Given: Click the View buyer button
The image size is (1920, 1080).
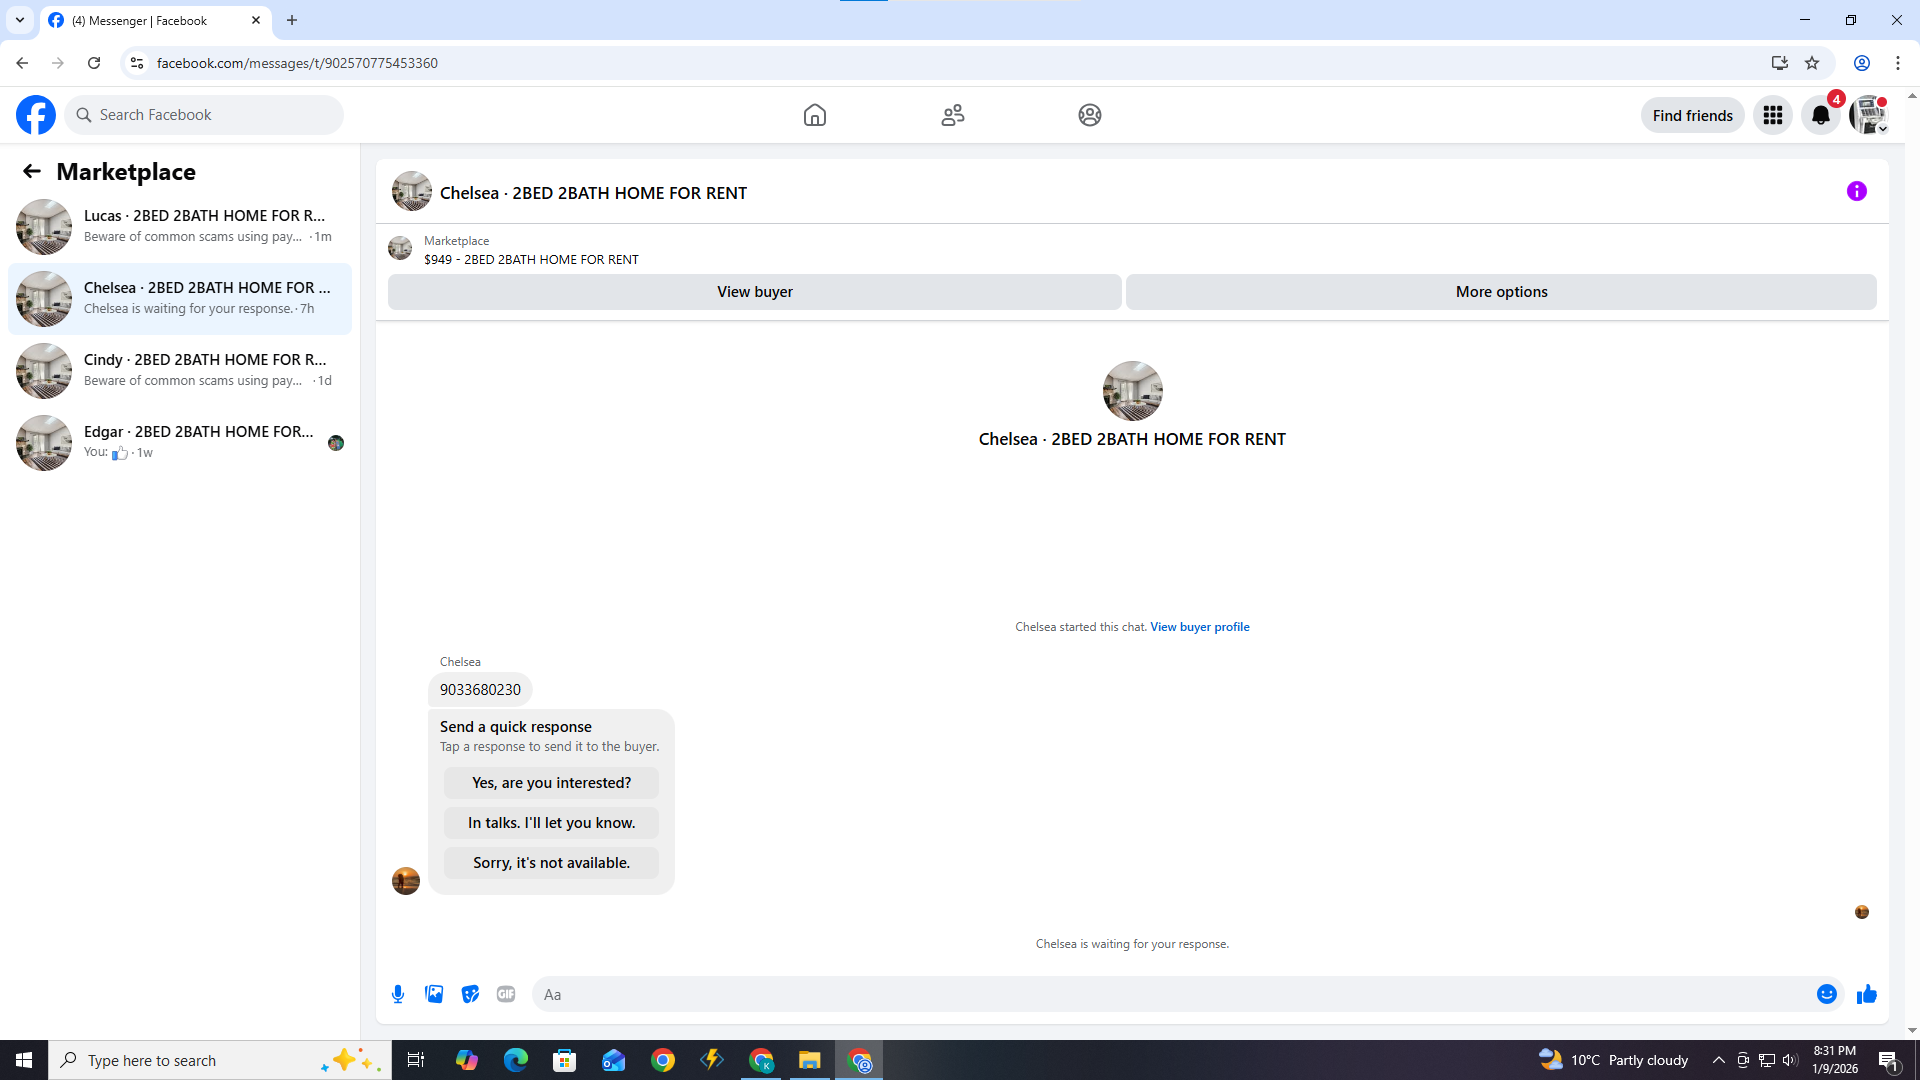Looking at the screenshot, I should 754,292.
